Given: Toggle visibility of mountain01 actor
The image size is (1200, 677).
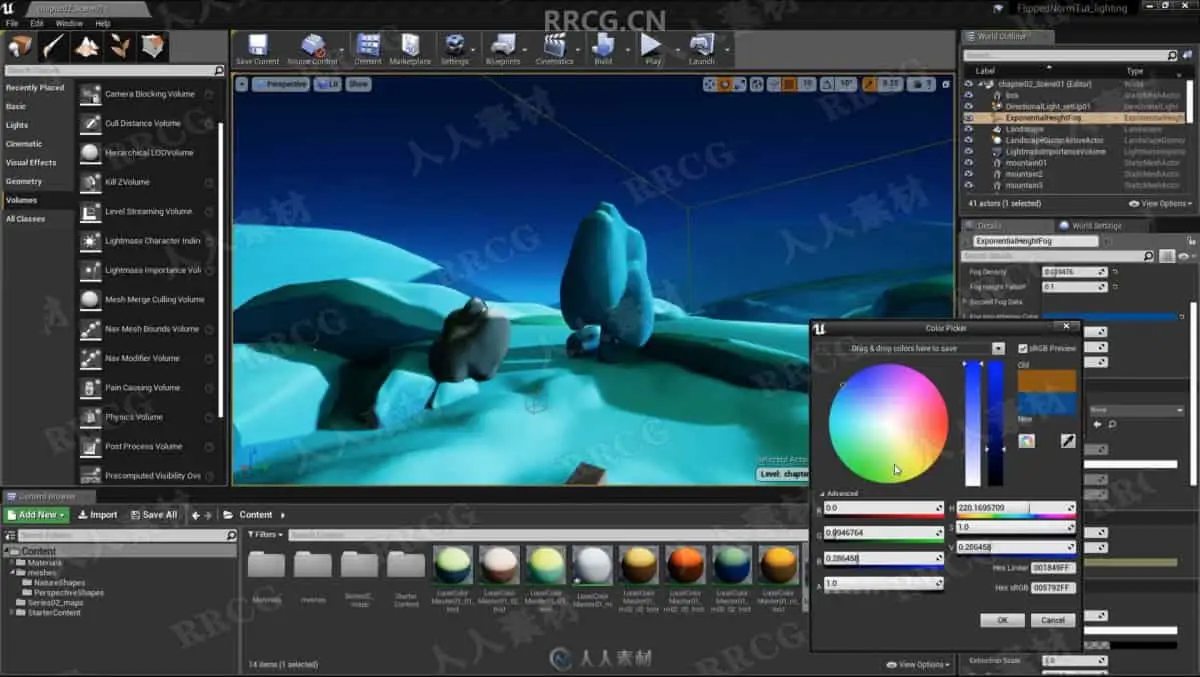Looking at the screenshot, I should point(968,163).
